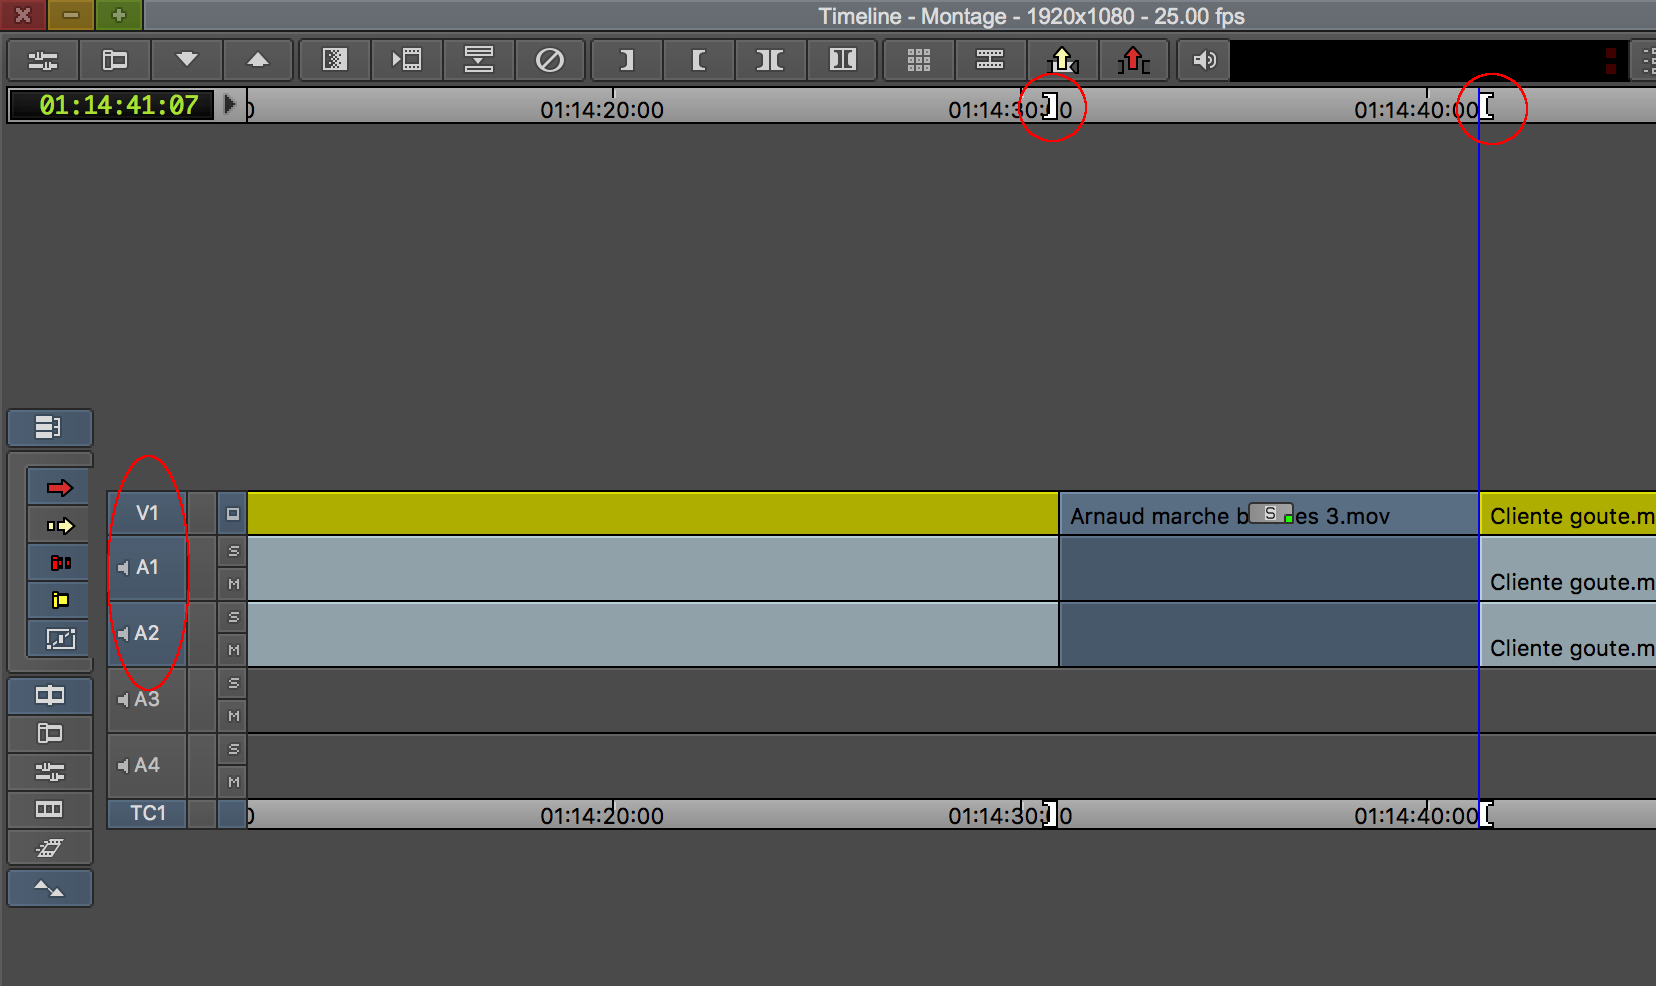The height and width of the screenshot is (986, 1656).
Task: Select the red Lift/Overwrite segment arrow
Action: (60, 488)
